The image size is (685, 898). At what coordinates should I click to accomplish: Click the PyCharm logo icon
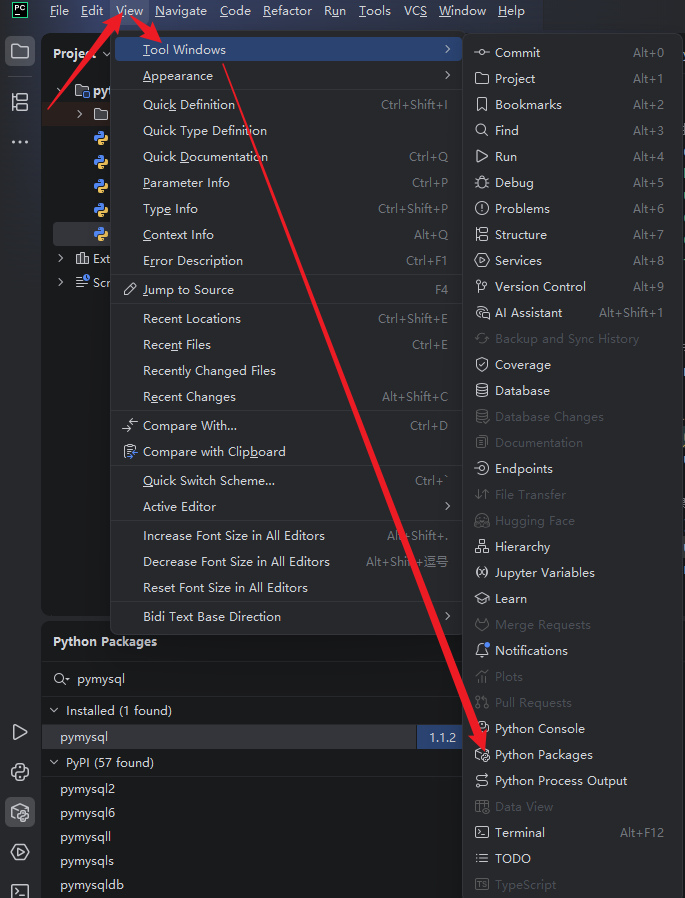click(20, 10)
